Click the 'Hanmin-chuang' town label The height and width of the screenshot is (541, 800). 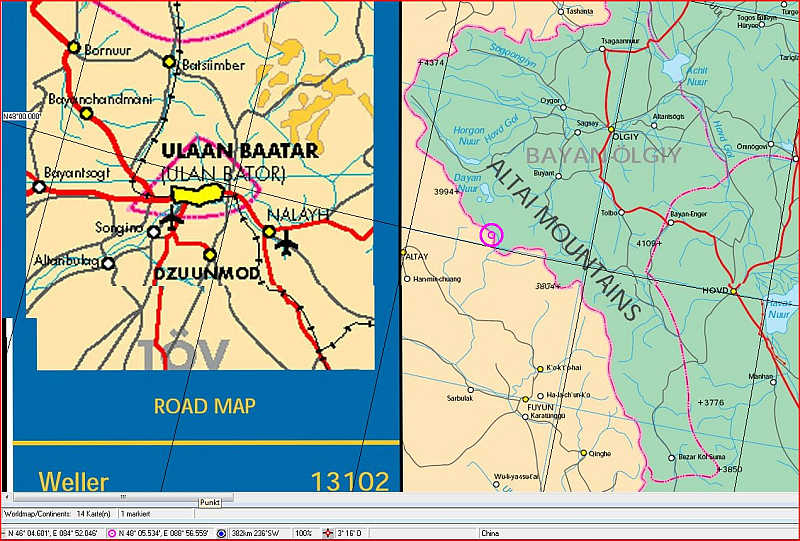coord(437,279)
